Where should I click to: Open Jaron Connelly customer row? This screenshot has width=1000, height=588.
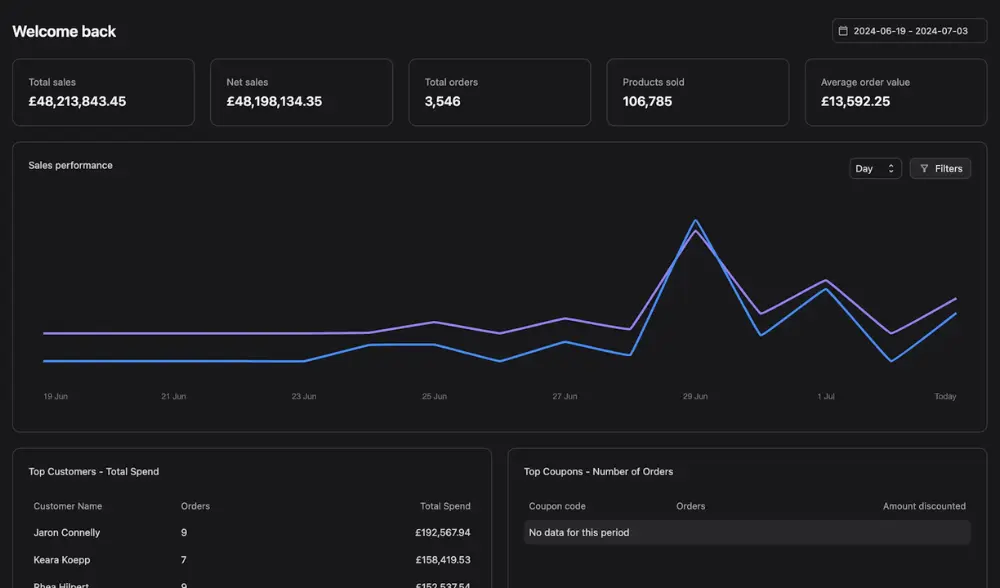click(67, 533)
